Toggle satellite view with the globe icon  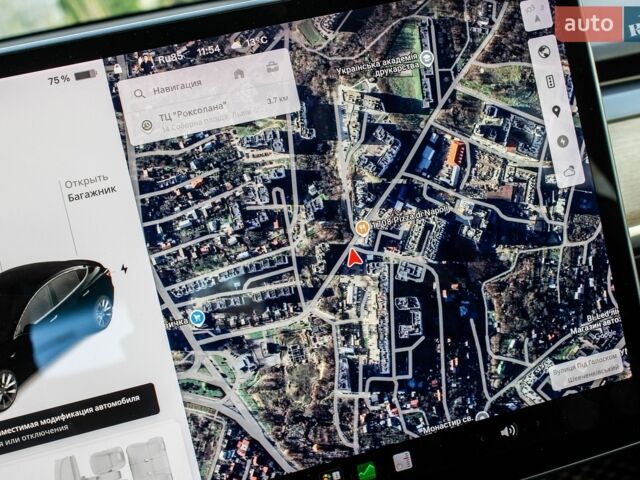(x=544, y=52)
